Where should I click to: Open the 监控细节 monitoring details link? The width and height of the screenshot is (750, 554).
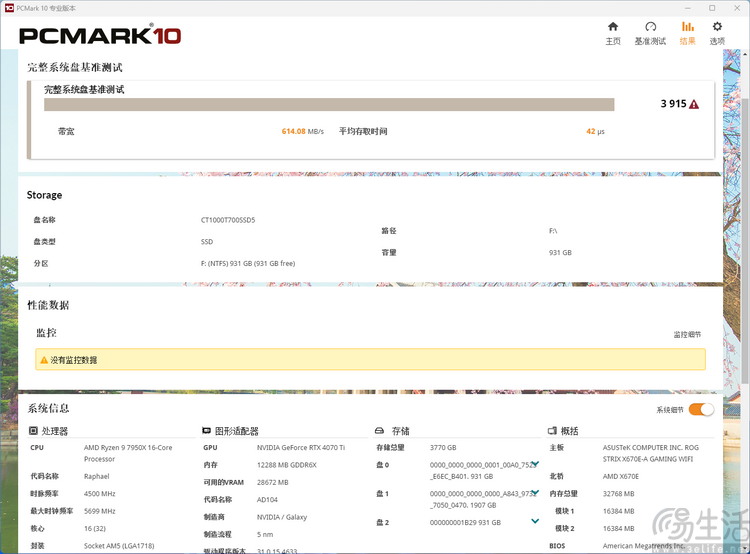pos(687,334)
